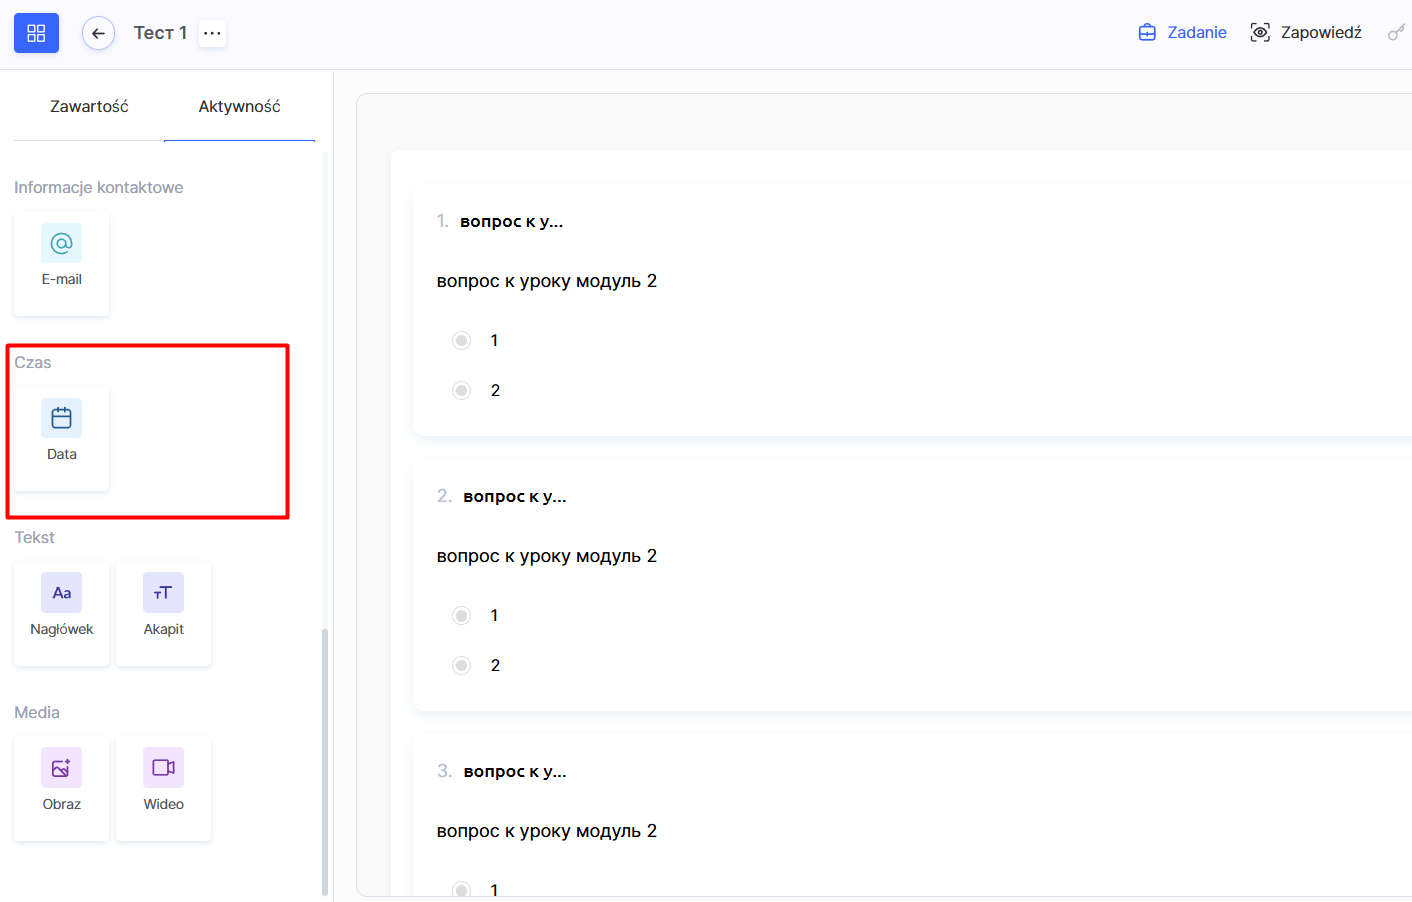Select option 1 in question 1
Viewport: 1412px width, 902px height.
pyautogui.click(x=461, y=341)
